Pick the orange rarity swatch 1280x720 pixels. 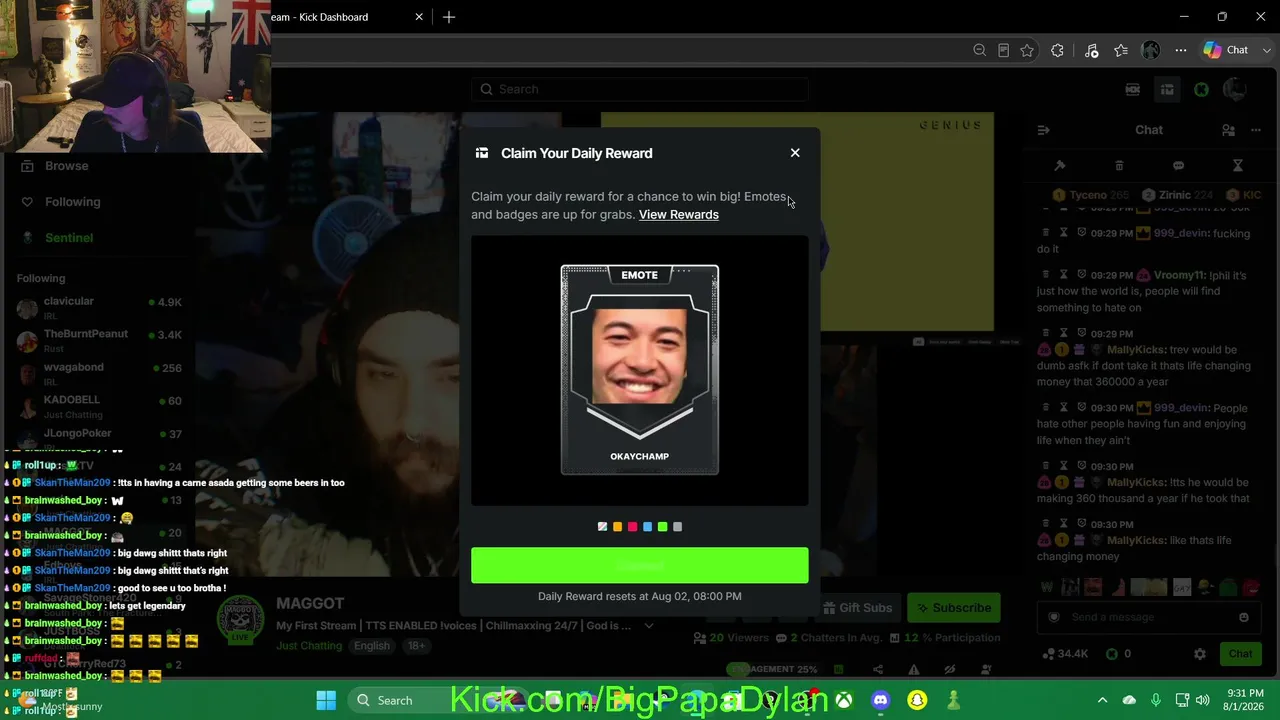click(617, 527)
